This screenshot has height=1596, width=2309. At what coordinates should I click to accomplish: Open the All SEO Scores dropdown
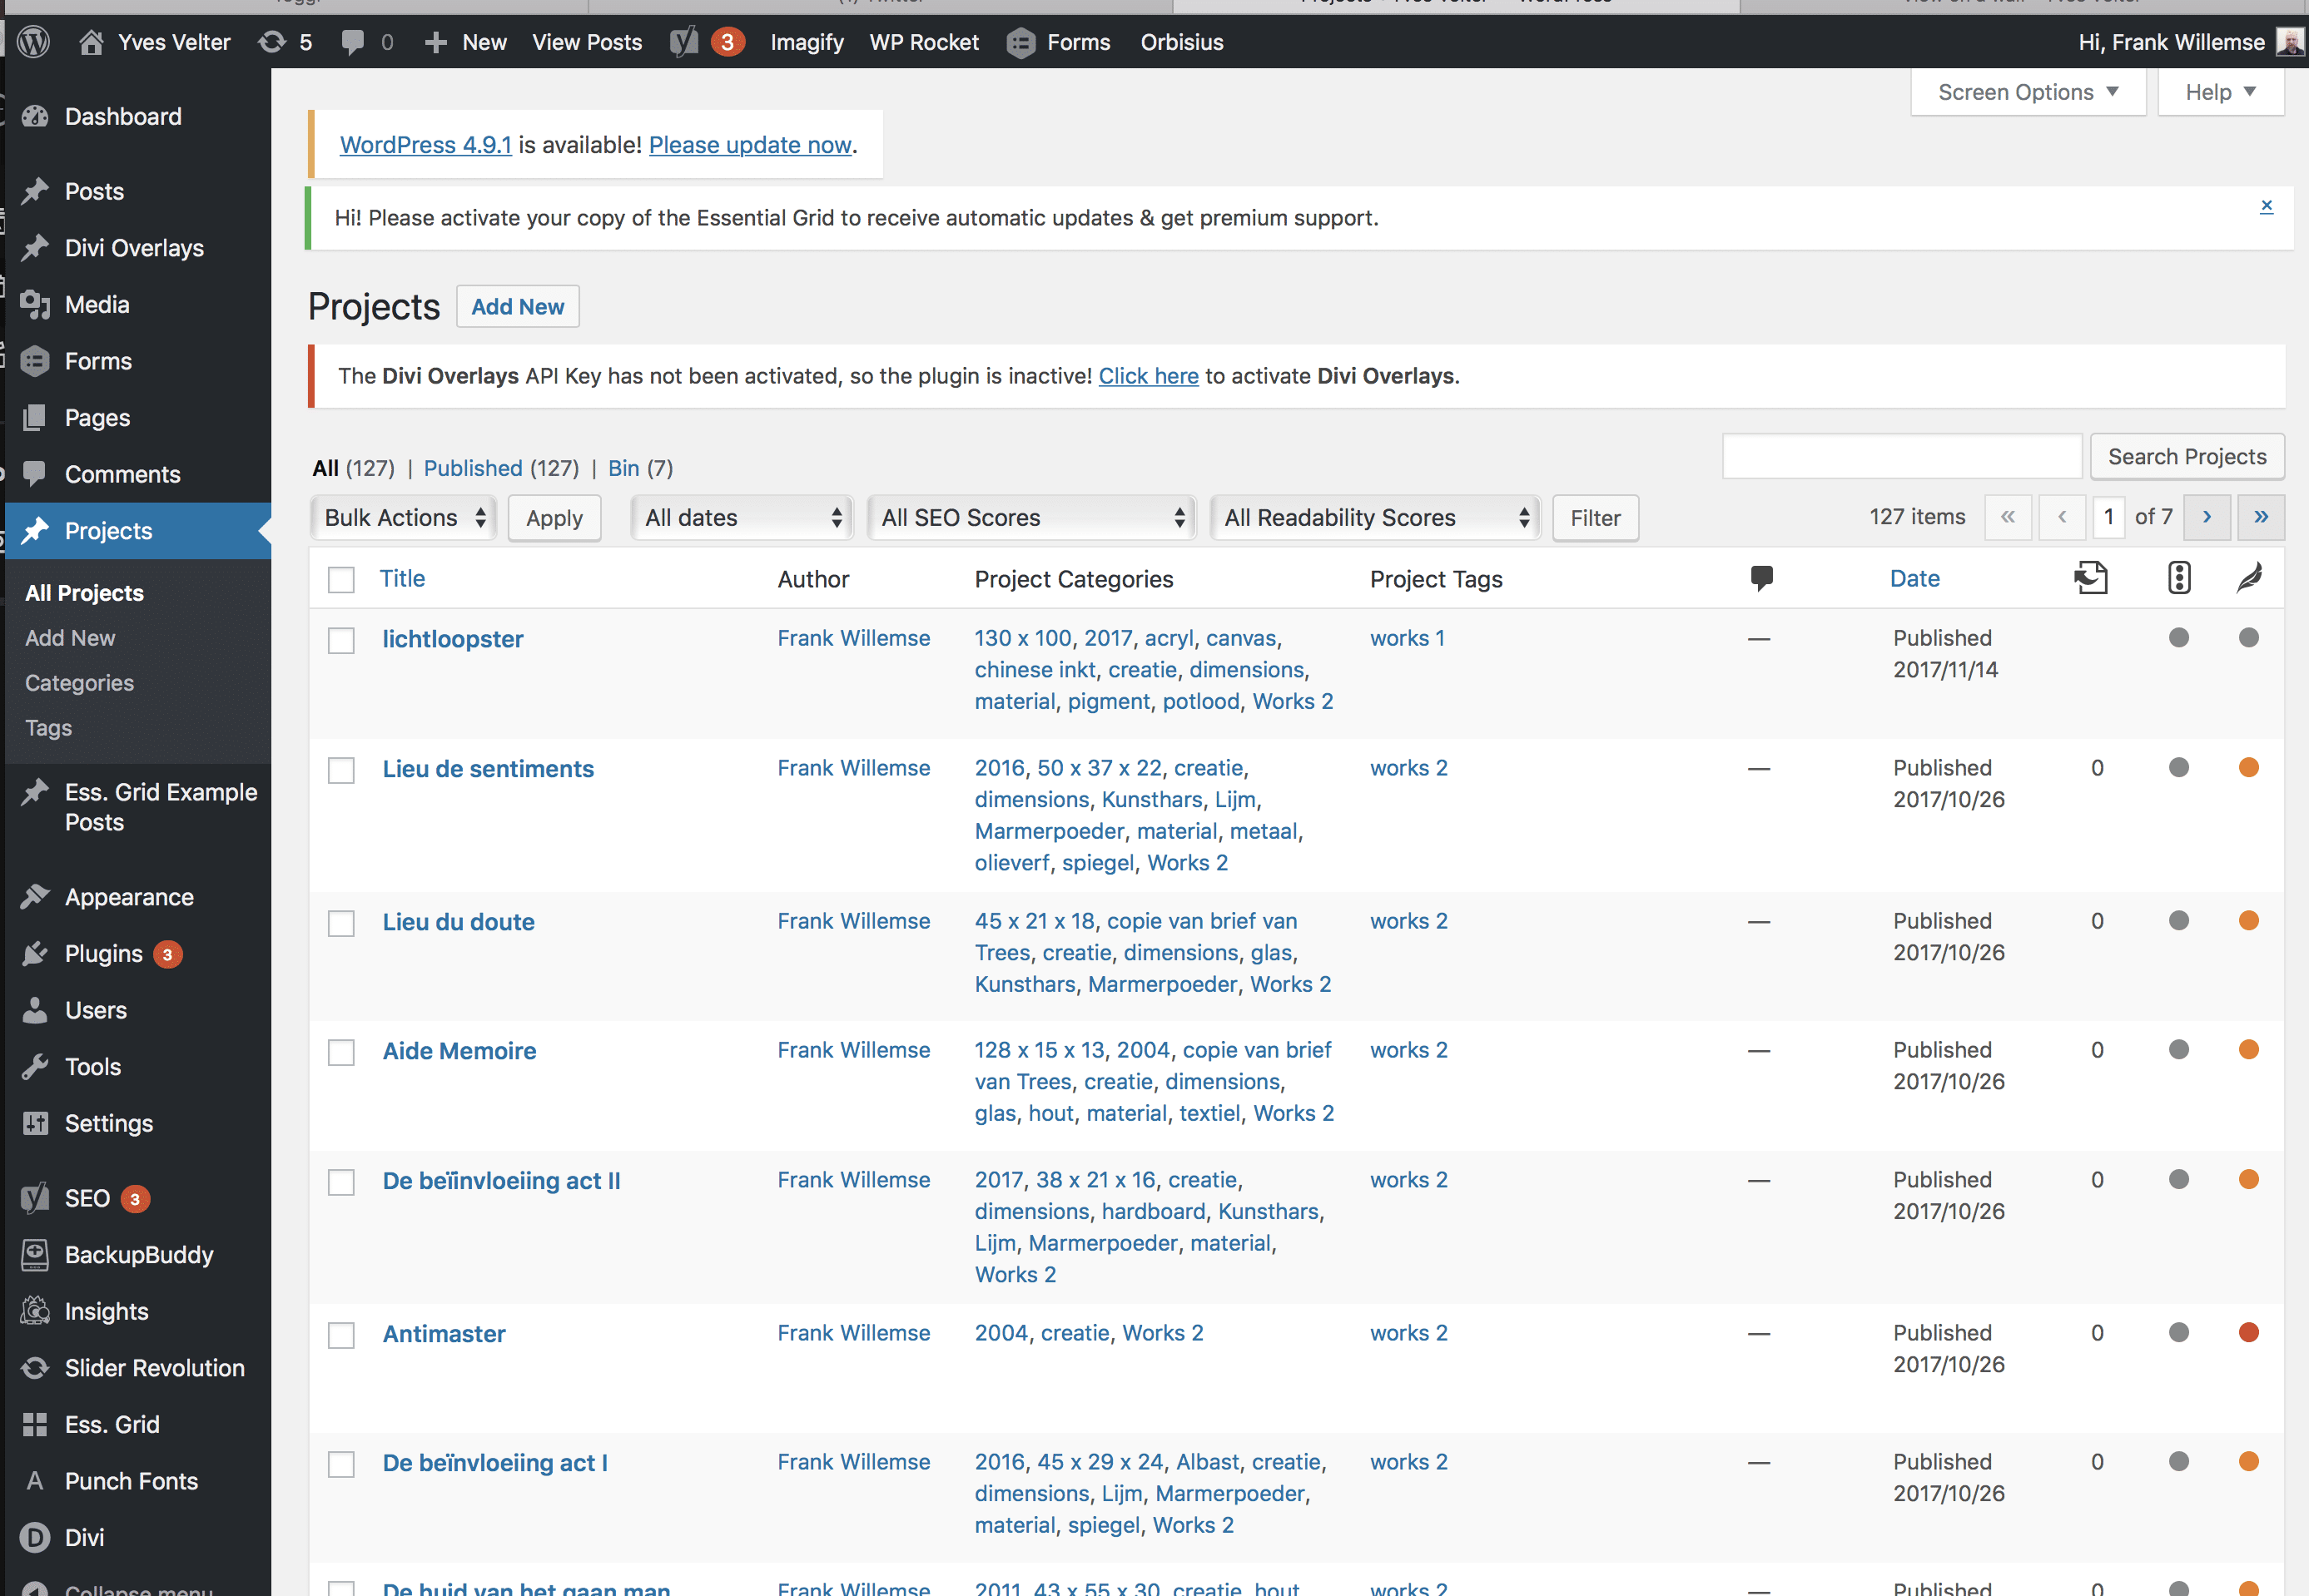[1031, 517]
